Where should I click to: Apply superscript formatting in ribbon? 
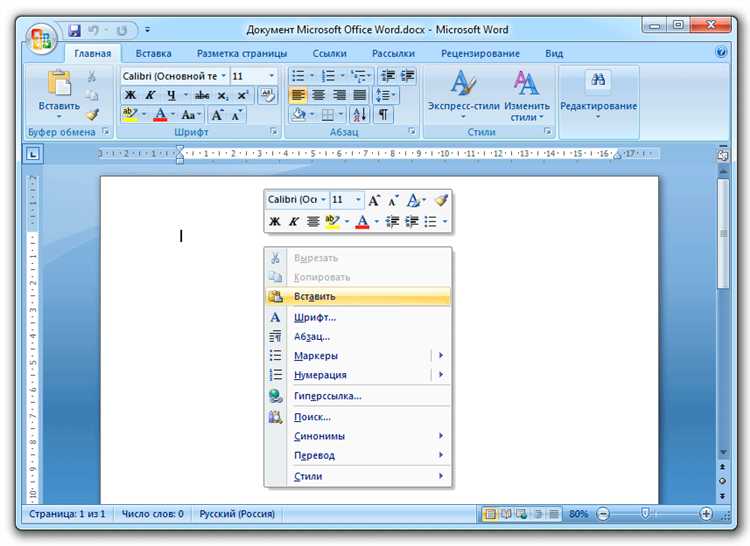[243, 96]
